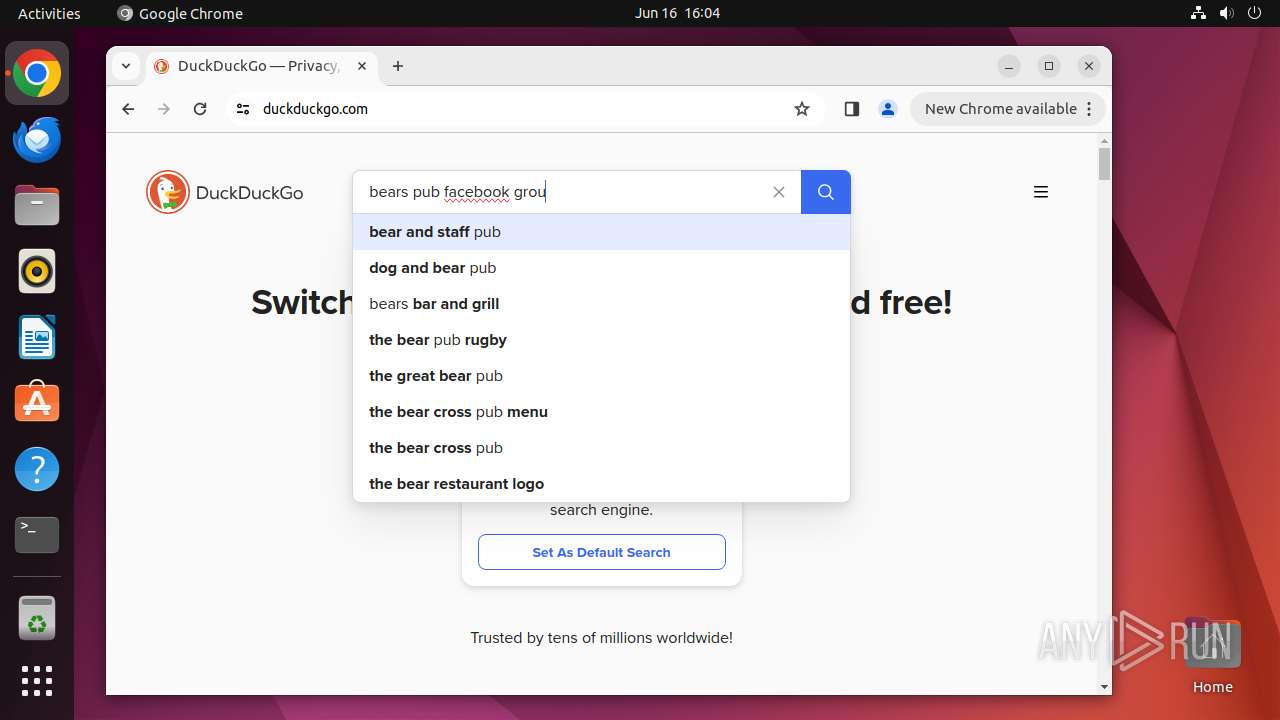The width and height of the screenshot is (1280, 720).
Task: Click DuckDuckGo wordmark text
Action: click(x=249, y=193)
